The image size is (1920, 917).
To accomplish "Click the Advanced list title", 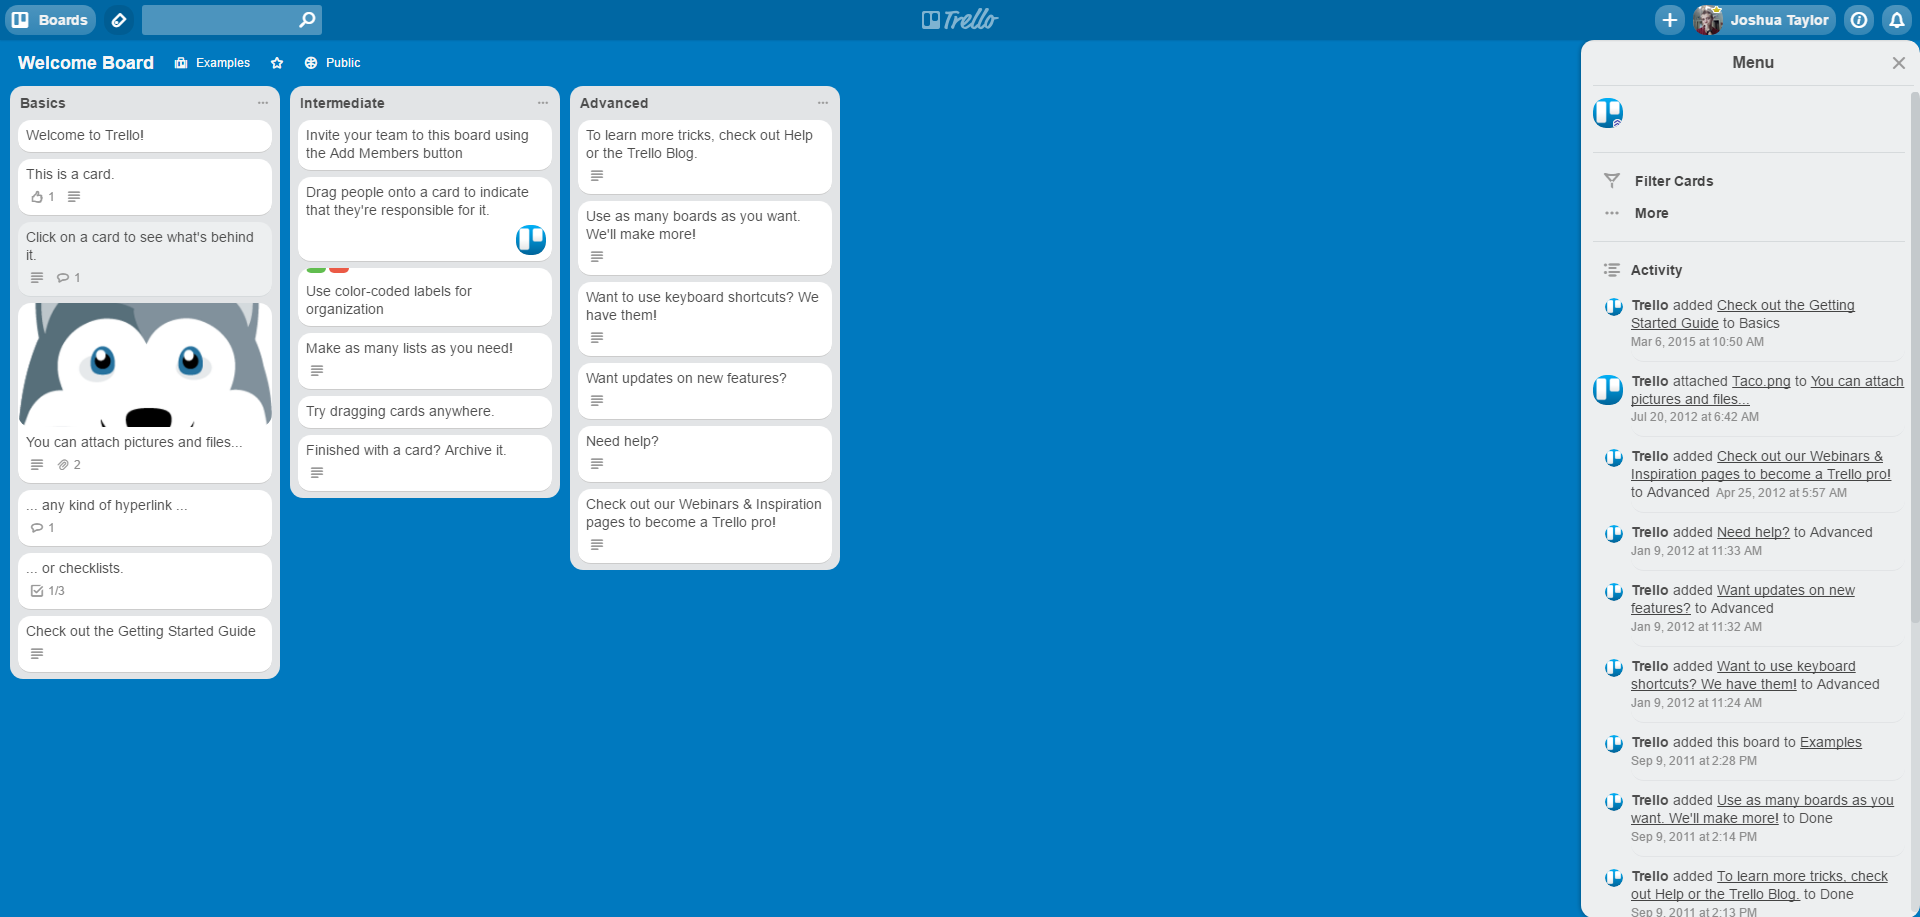I will (x=614, y=103).
